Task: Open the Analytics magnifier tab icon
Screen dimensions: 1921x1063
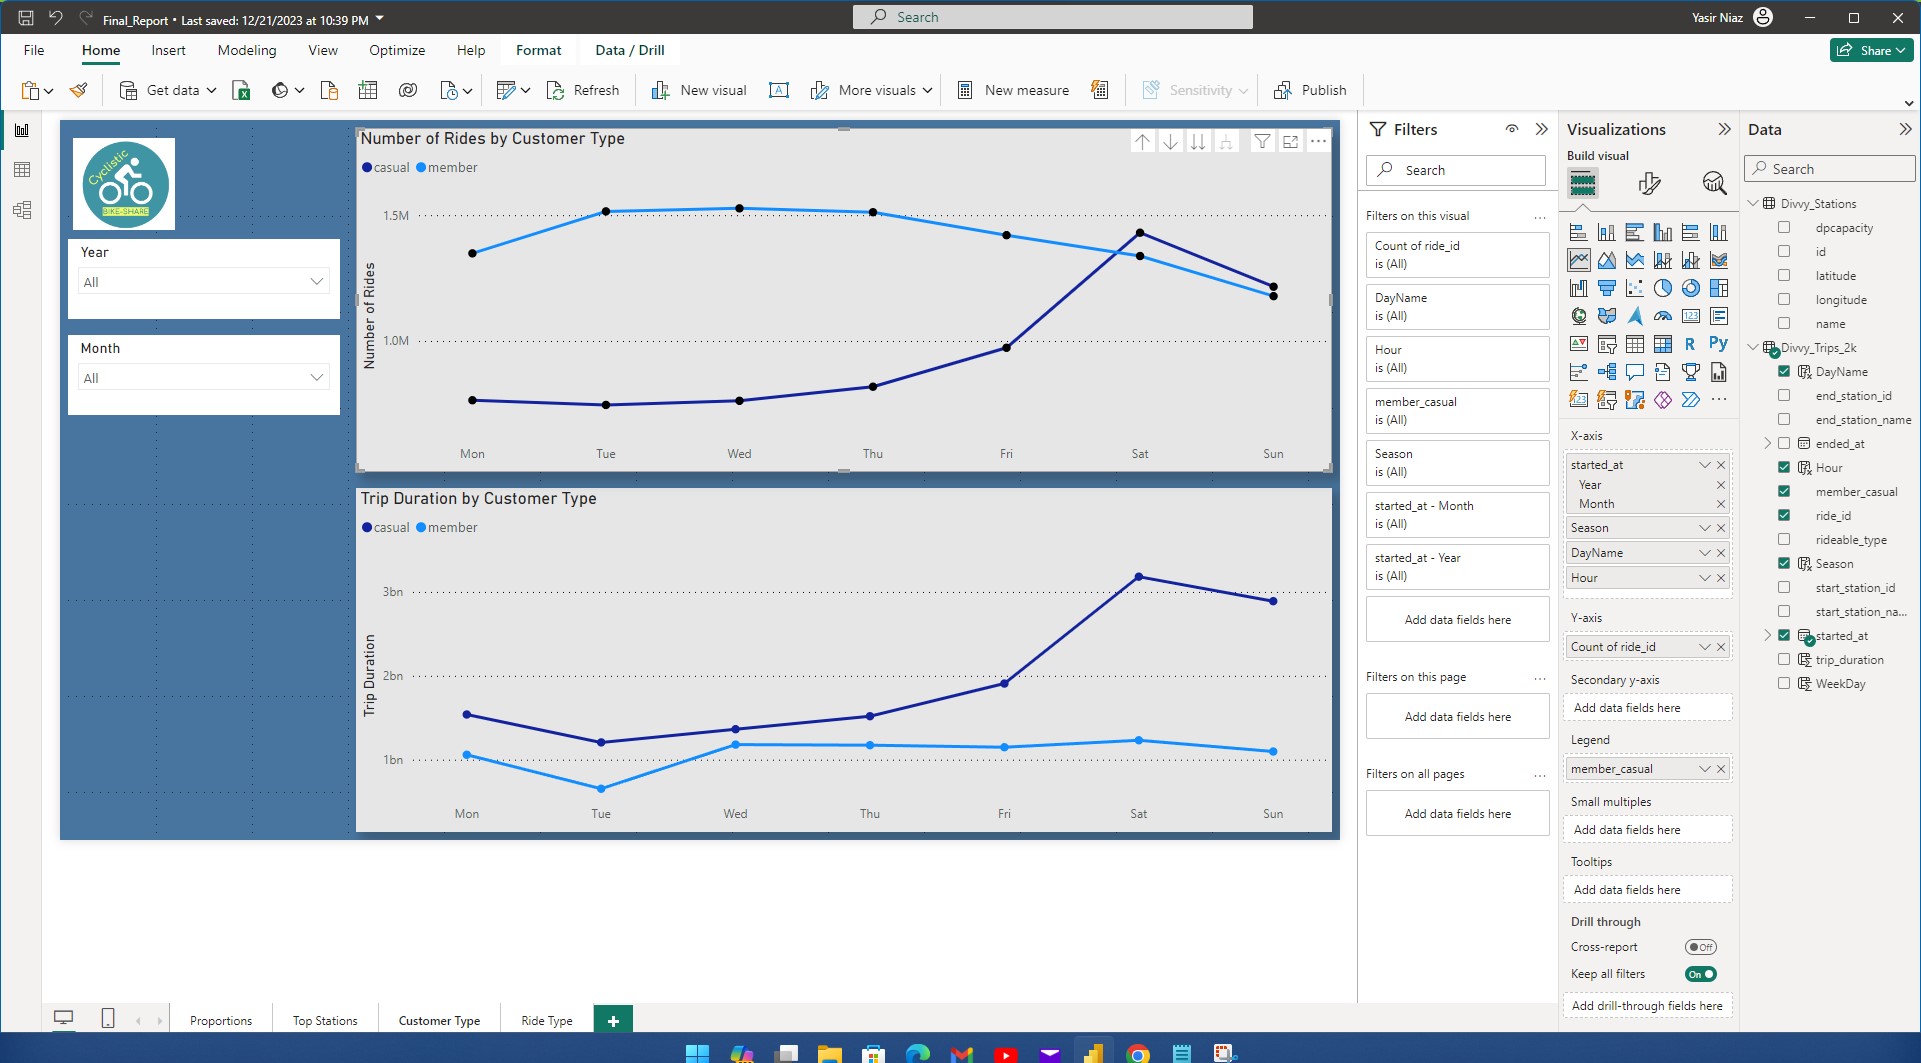Action: click(1714, 183)
